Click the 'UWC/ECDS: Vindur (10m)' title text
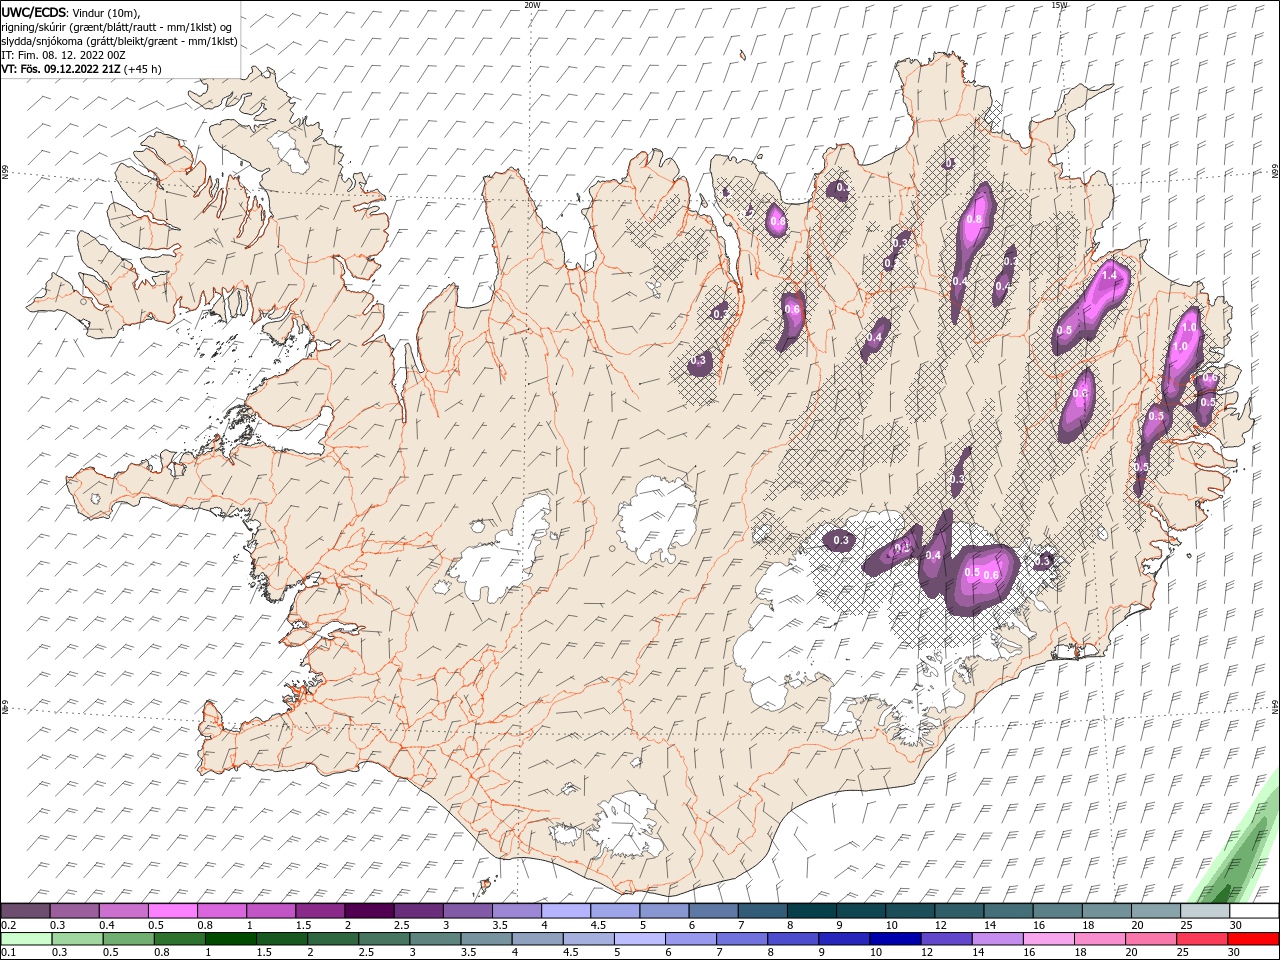Image resolution: width=1280 pixels, height=960 pixels. click(x=70, y=12)
